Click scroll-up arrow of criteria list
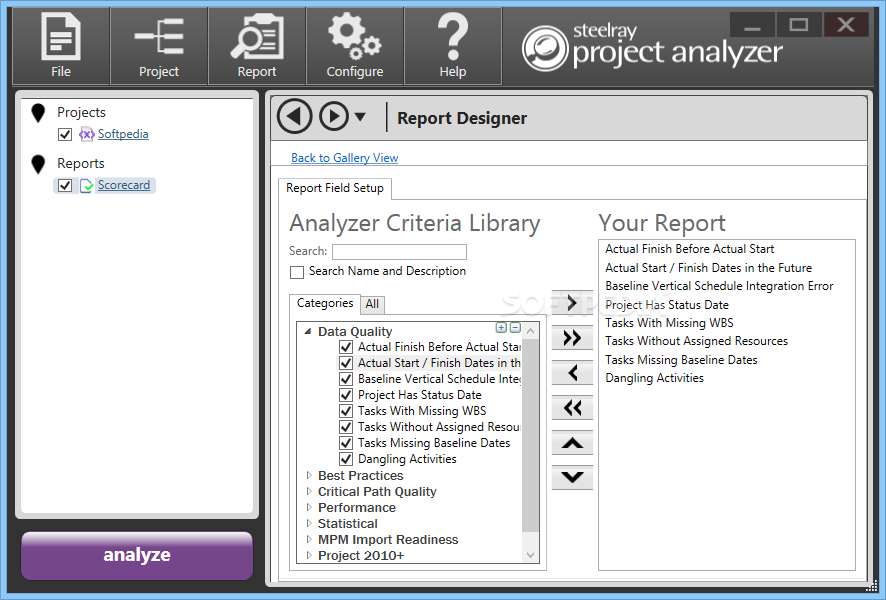The image size is (886, 600). coord(530,331)
